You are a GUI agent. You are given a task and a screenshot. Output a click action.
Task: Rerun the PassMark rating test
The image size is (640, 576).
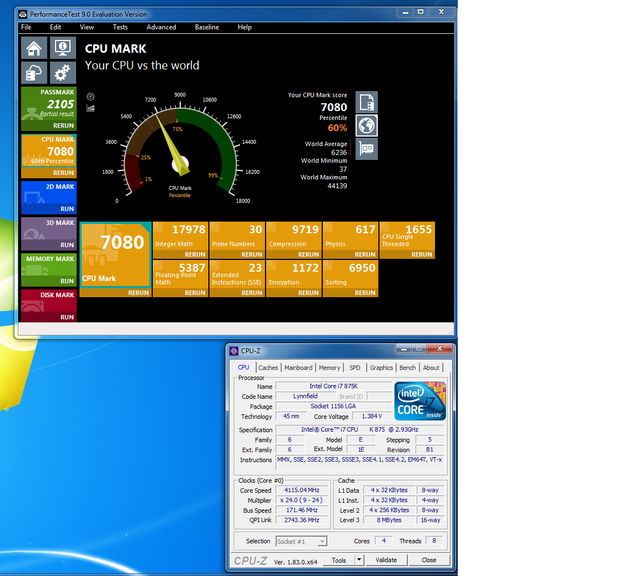[x=64, y=126]
